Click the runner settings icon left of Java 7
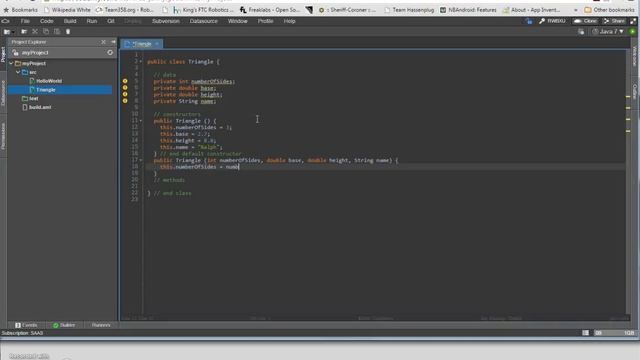Image resolution: width=640 pixels, height=360 pixels. [581, 31]
